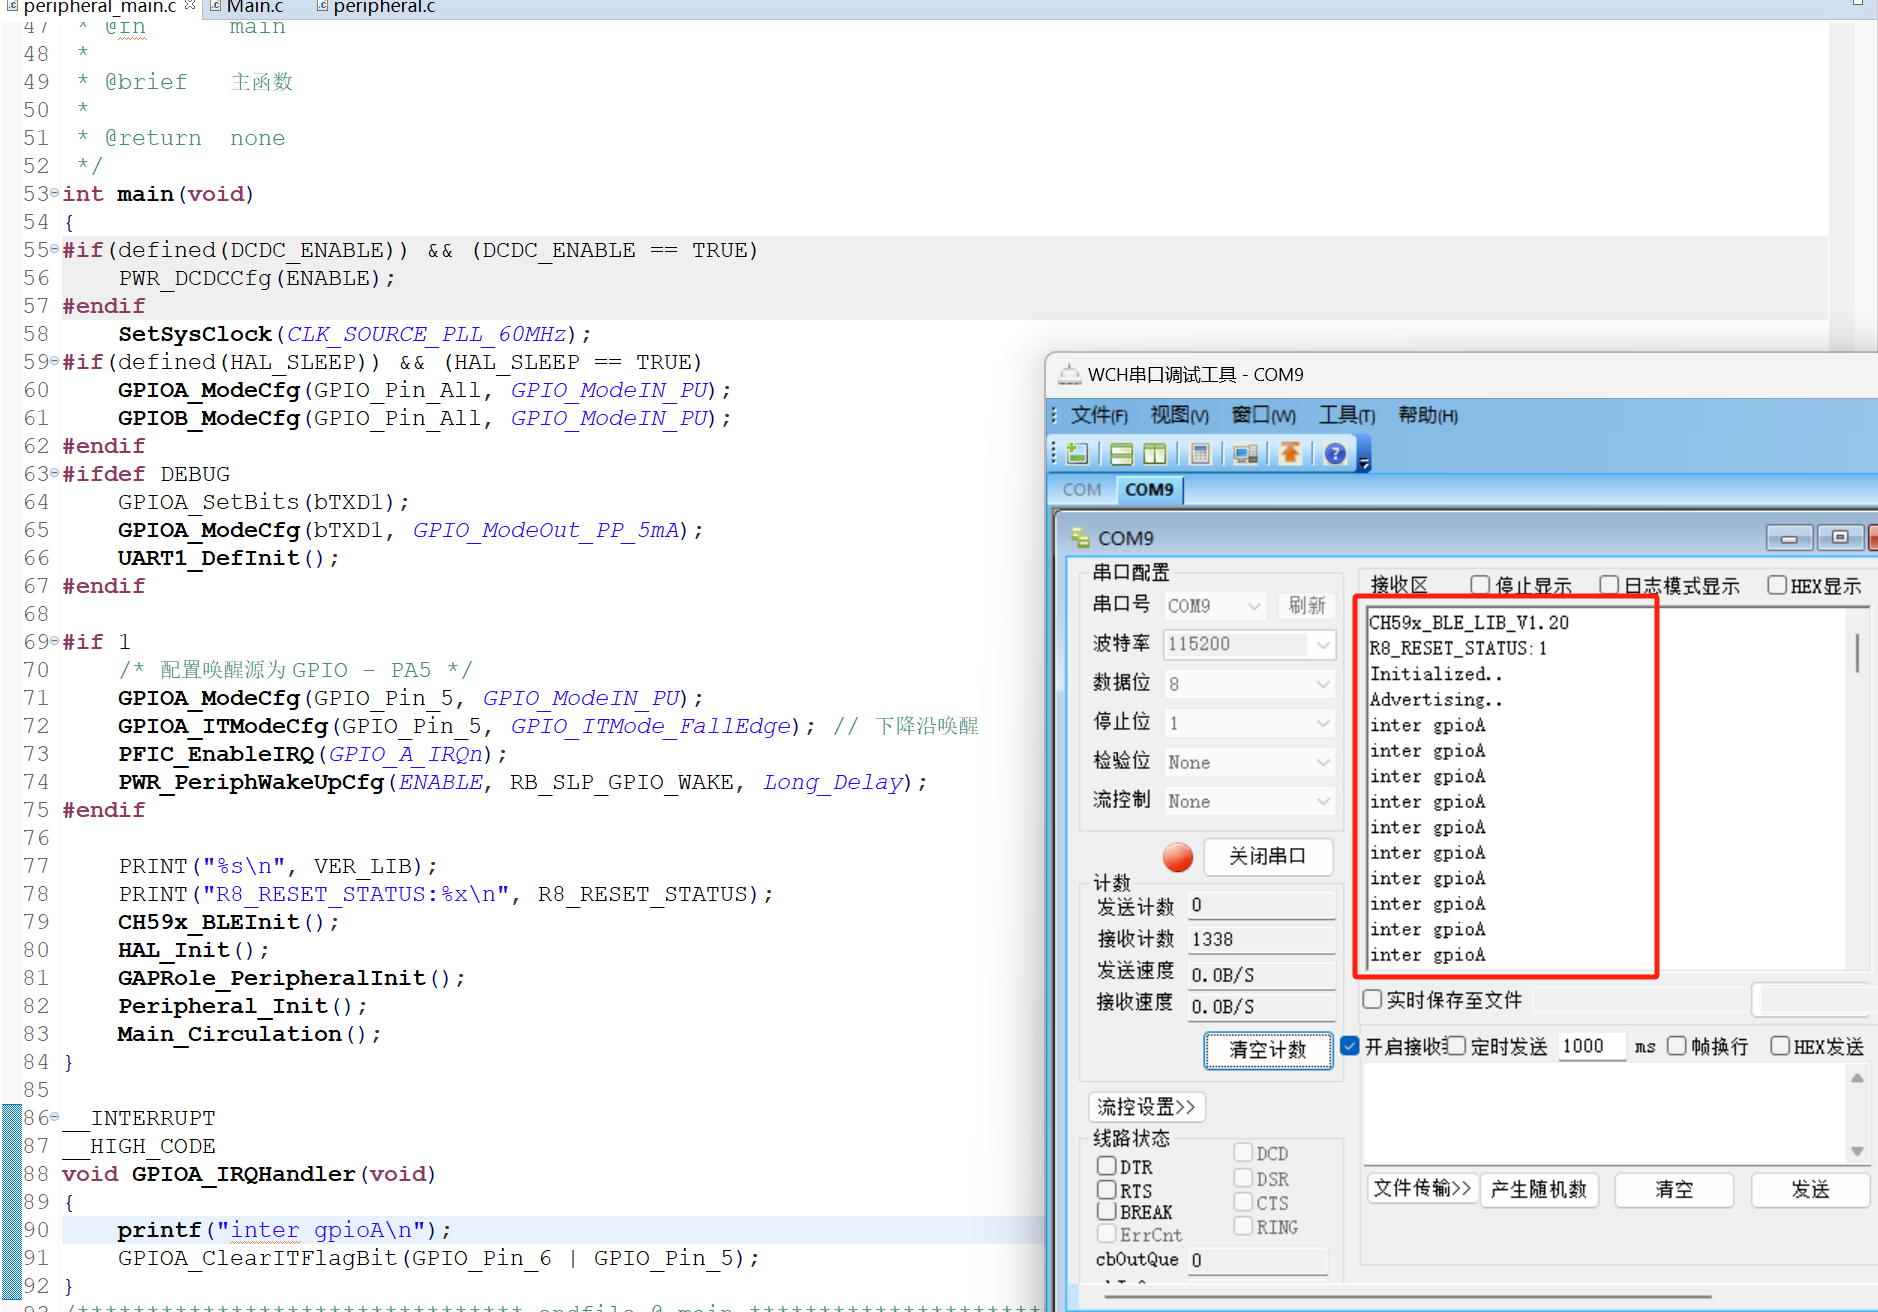Click the save file path field
The height and width of the screenshot is (1312, 1878).
coord(1642,1000)
